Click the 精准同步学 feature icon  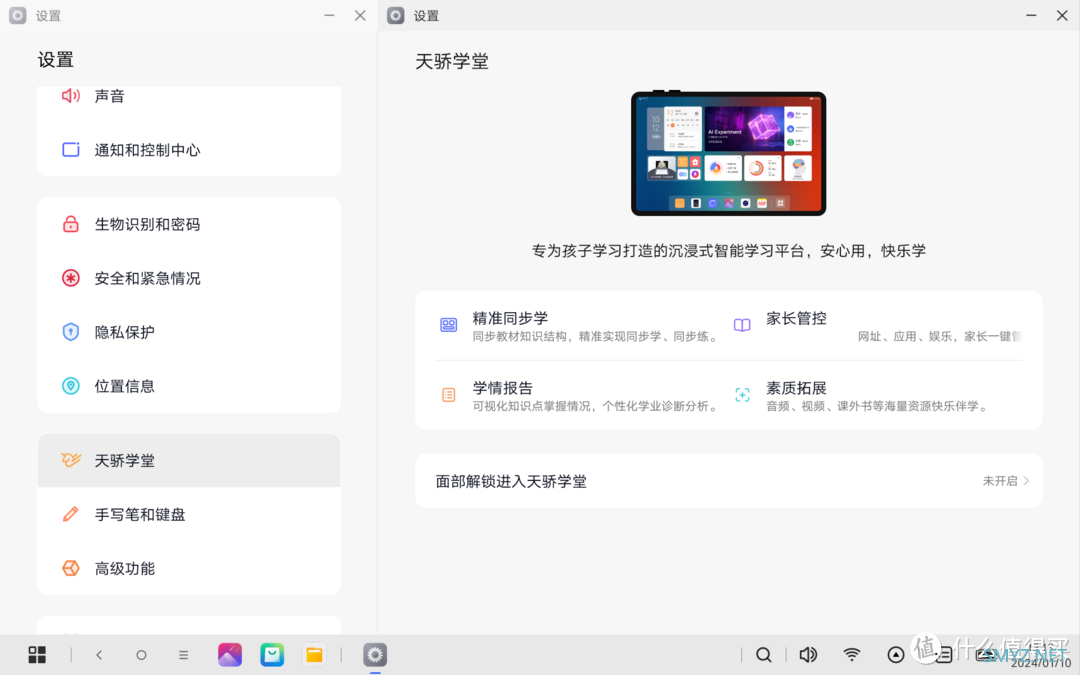448,325
